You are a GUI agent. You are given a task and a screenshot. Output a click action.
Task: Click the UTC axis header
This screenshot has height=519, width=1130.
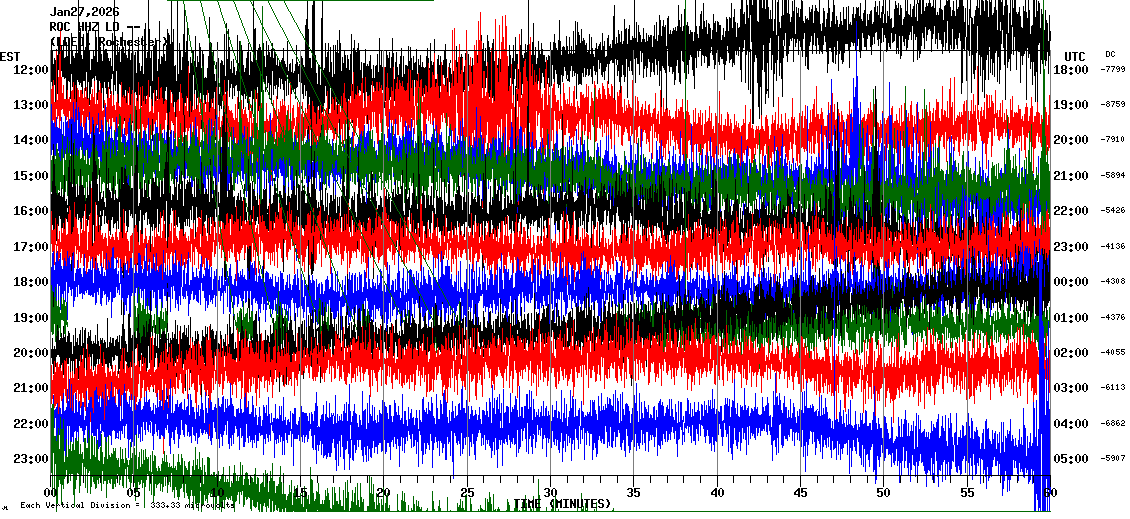(1074, 56)
